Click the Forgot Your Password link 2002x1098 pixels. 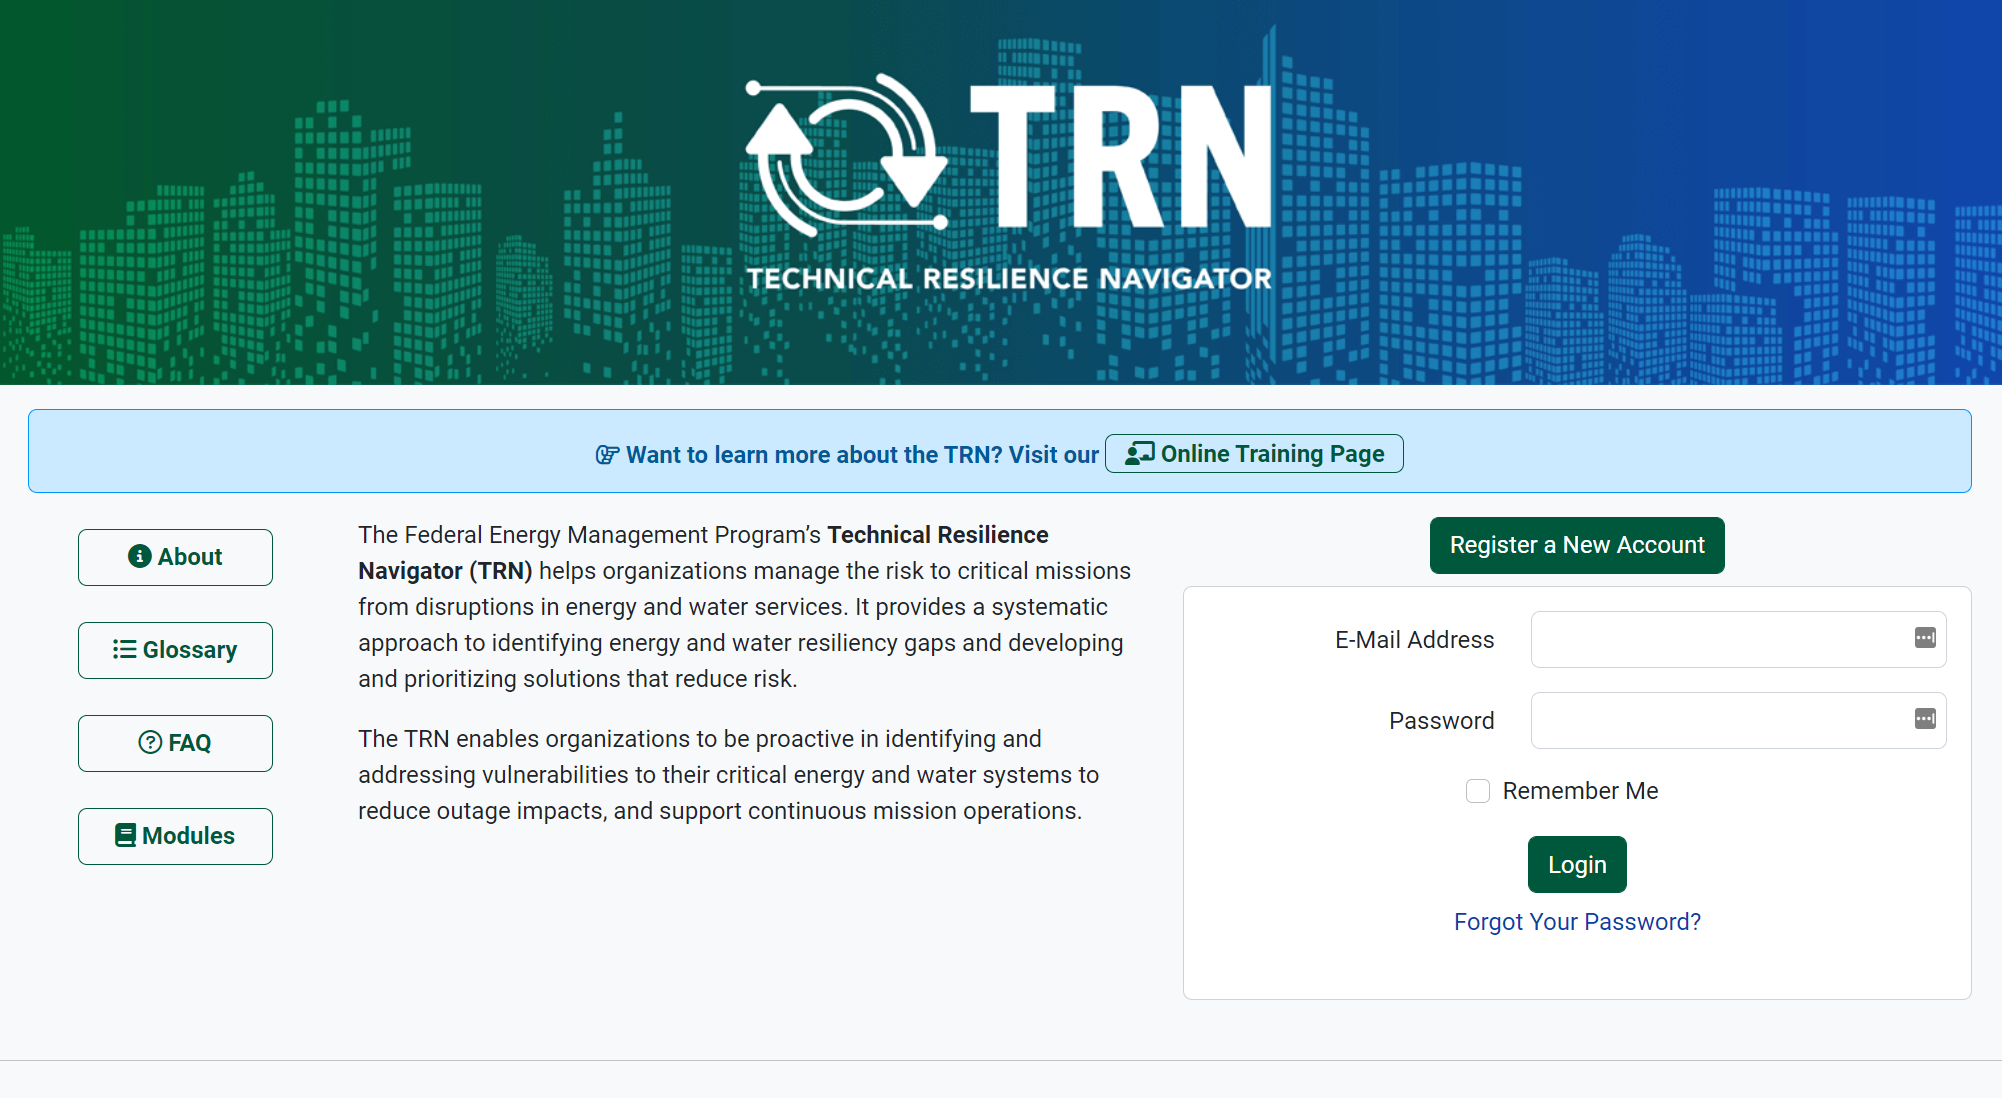(1578, 920)
